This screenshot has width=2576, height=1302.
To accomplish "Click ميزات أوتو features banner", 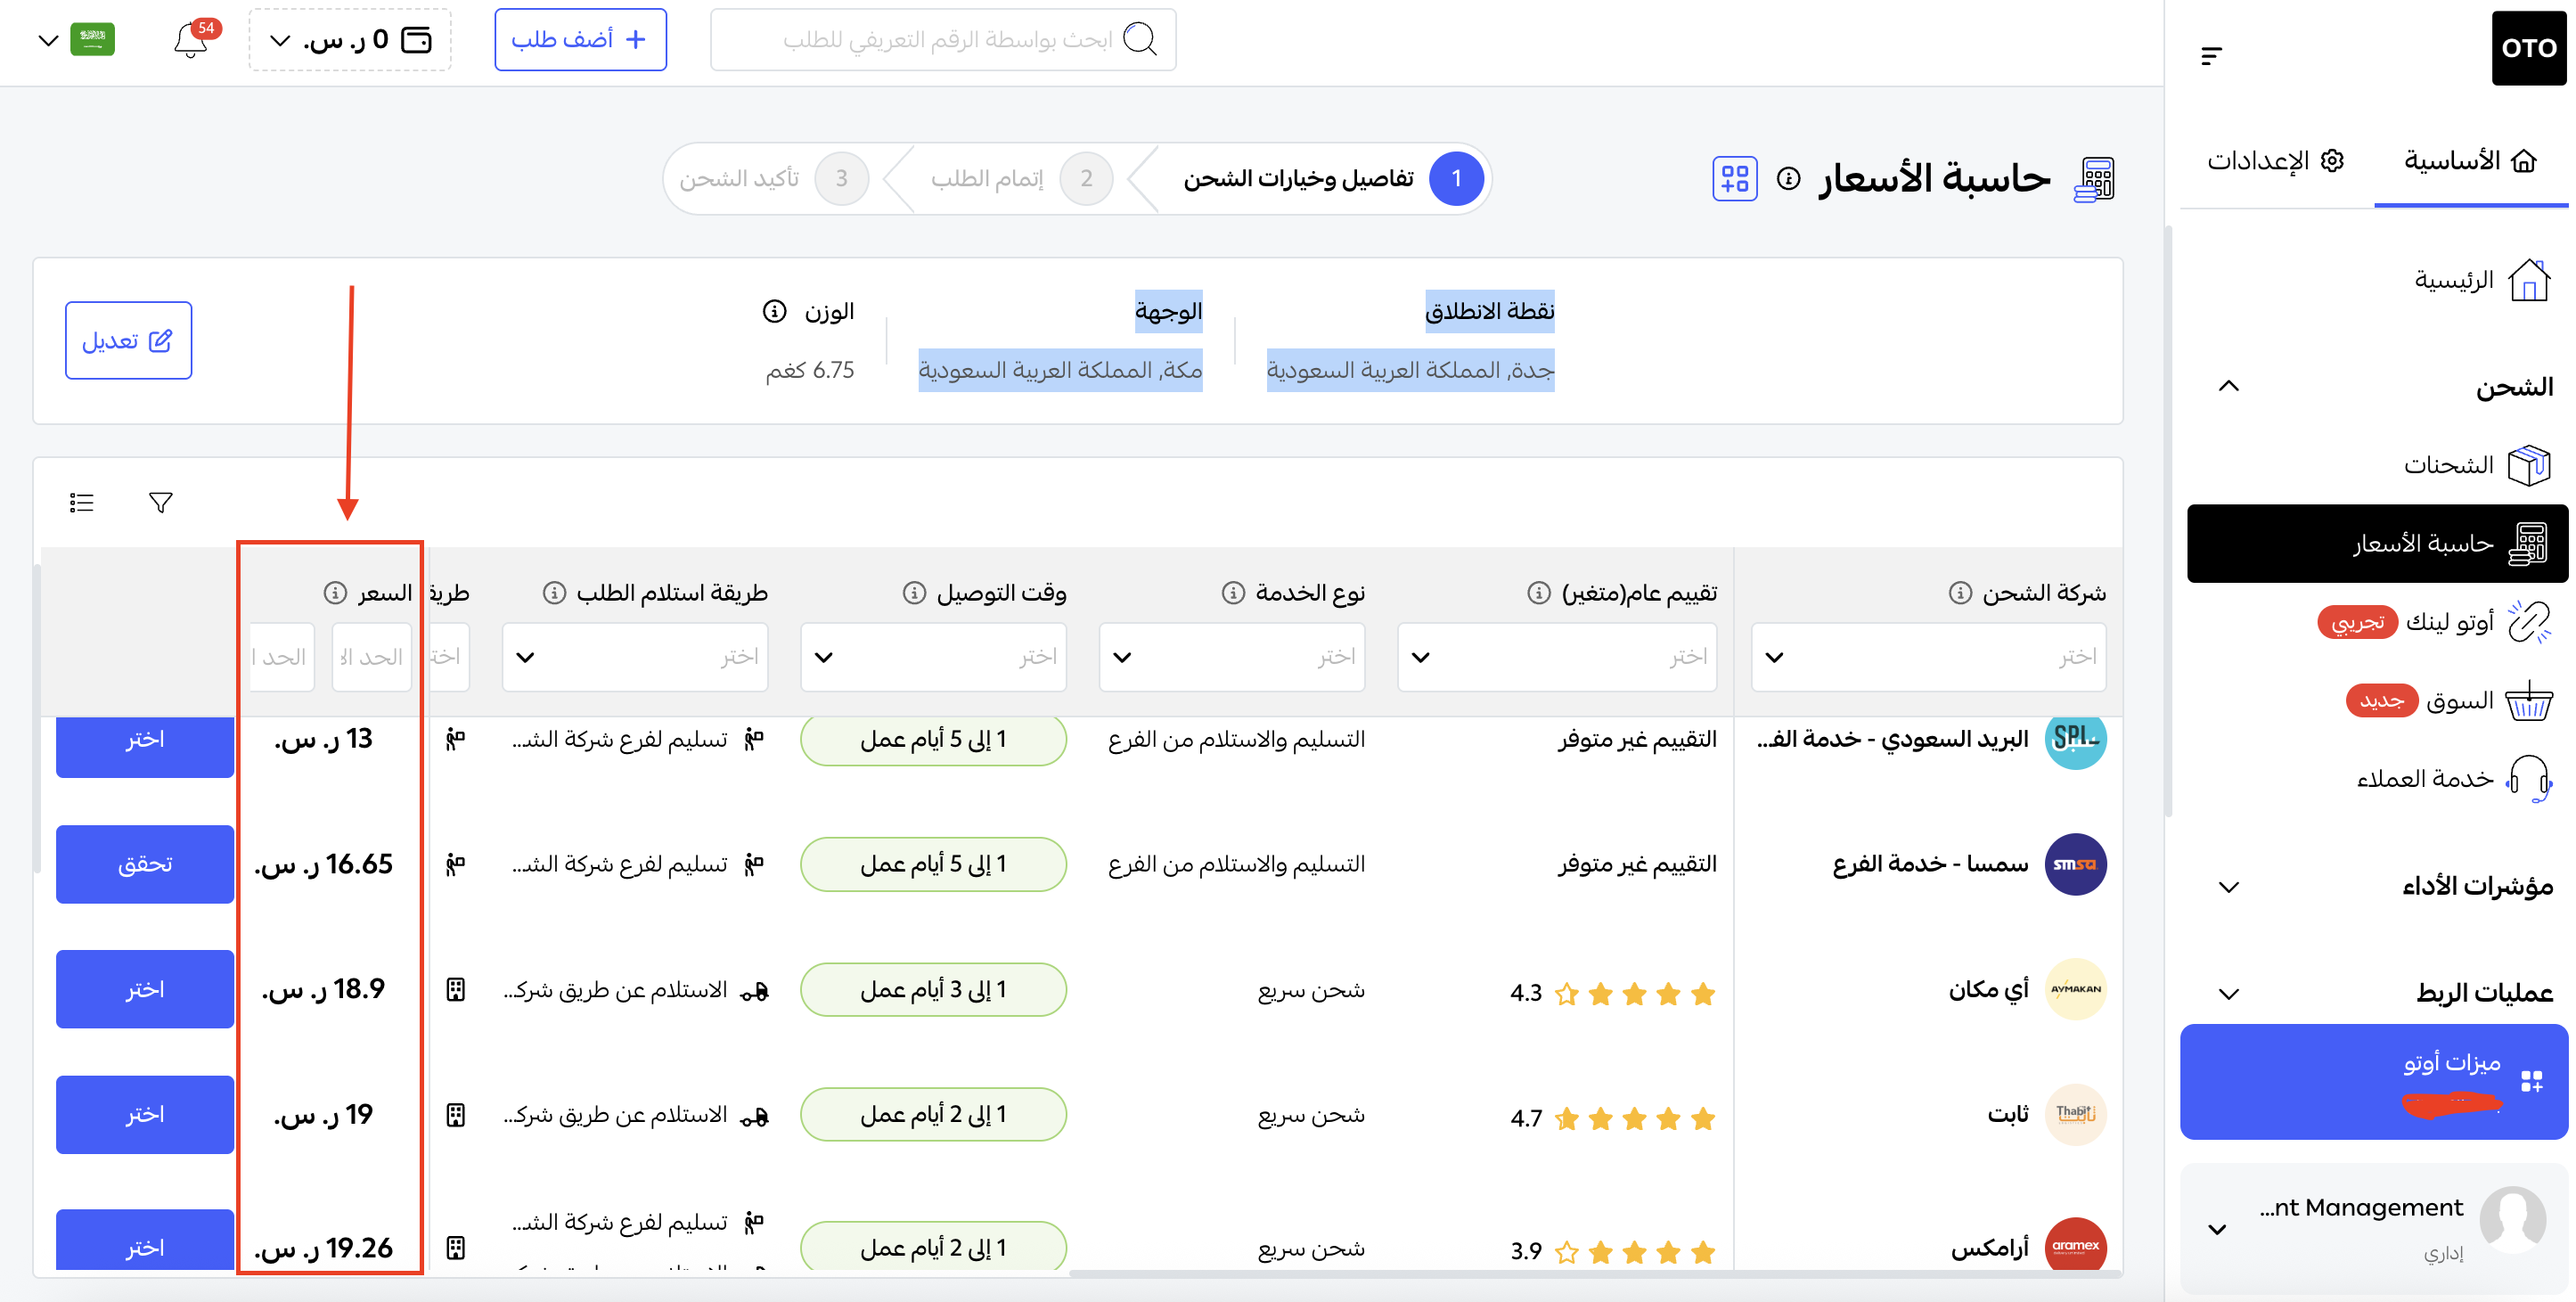I will click(x=2373, y=1081).
